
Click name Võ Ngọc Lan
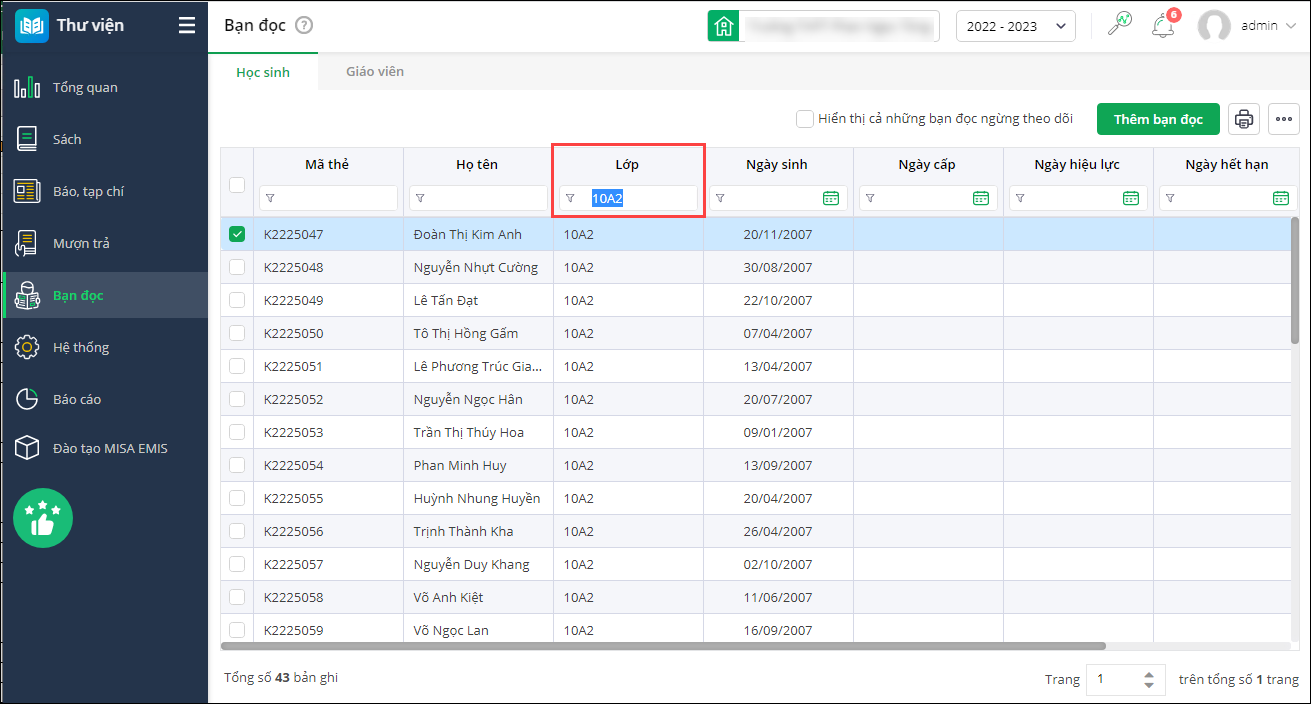[x=451, y=630]
